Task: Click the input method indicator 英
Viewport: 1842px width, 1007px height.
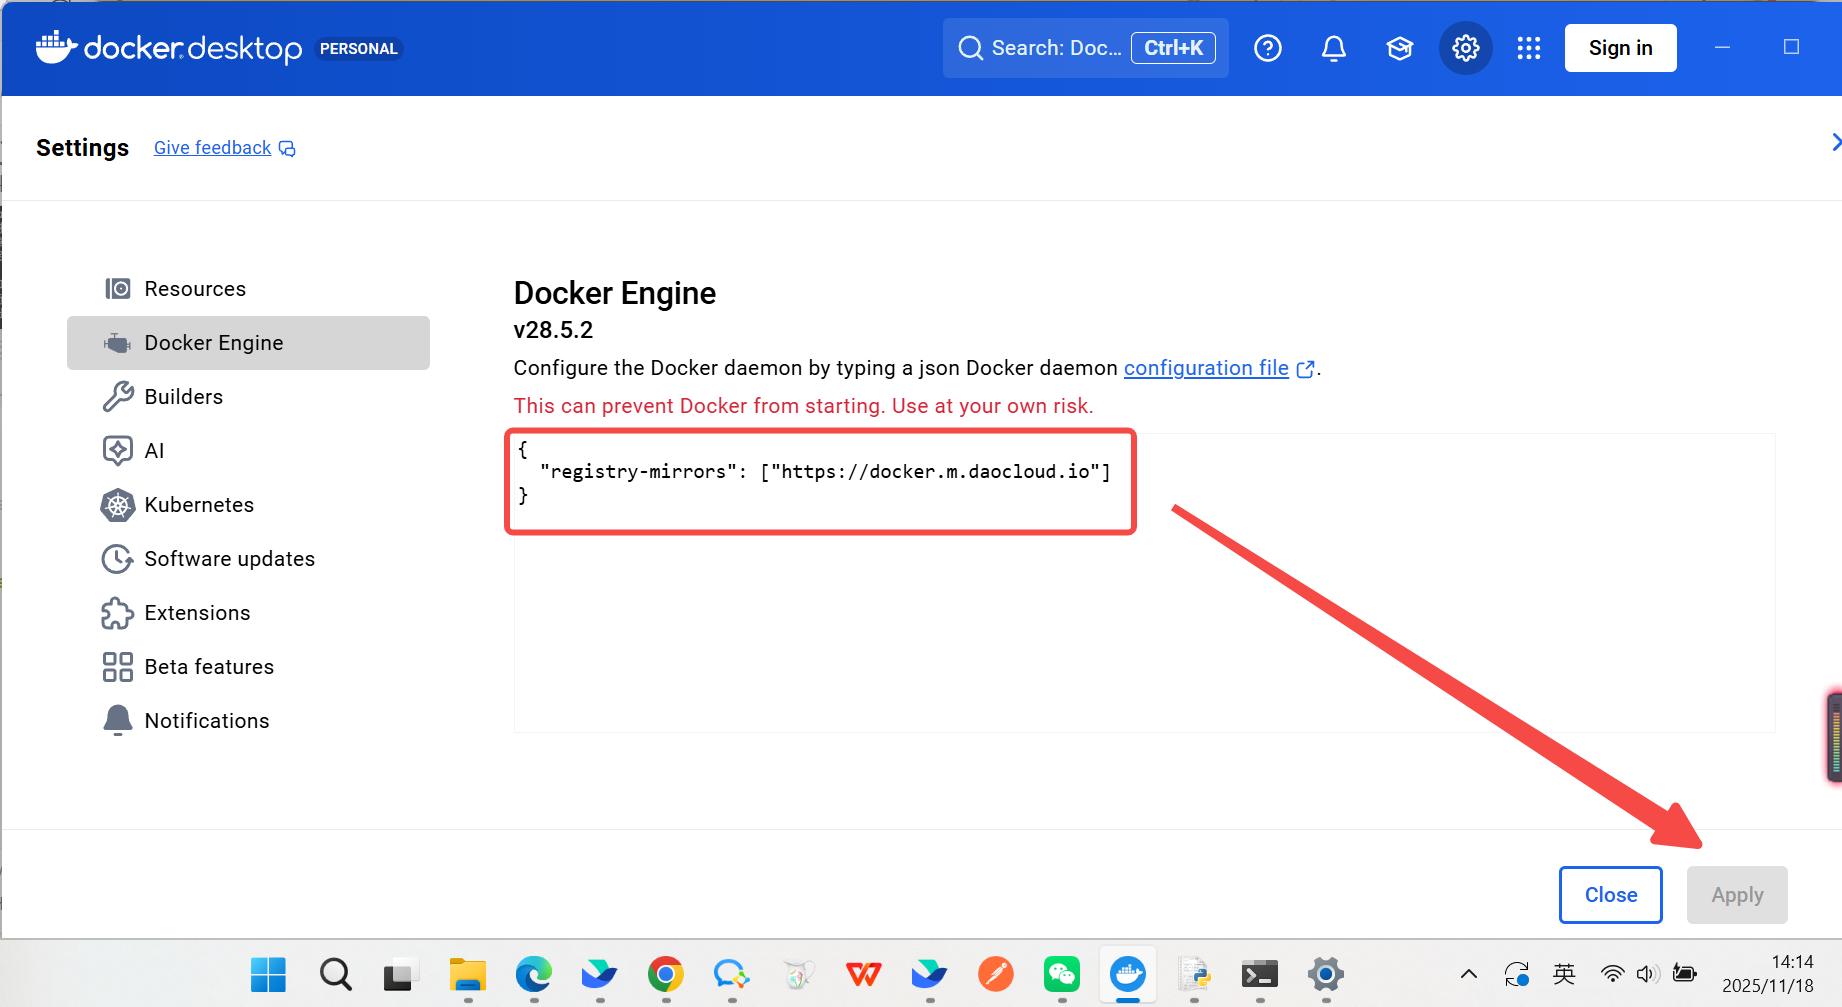Action: click(1564, 974)
